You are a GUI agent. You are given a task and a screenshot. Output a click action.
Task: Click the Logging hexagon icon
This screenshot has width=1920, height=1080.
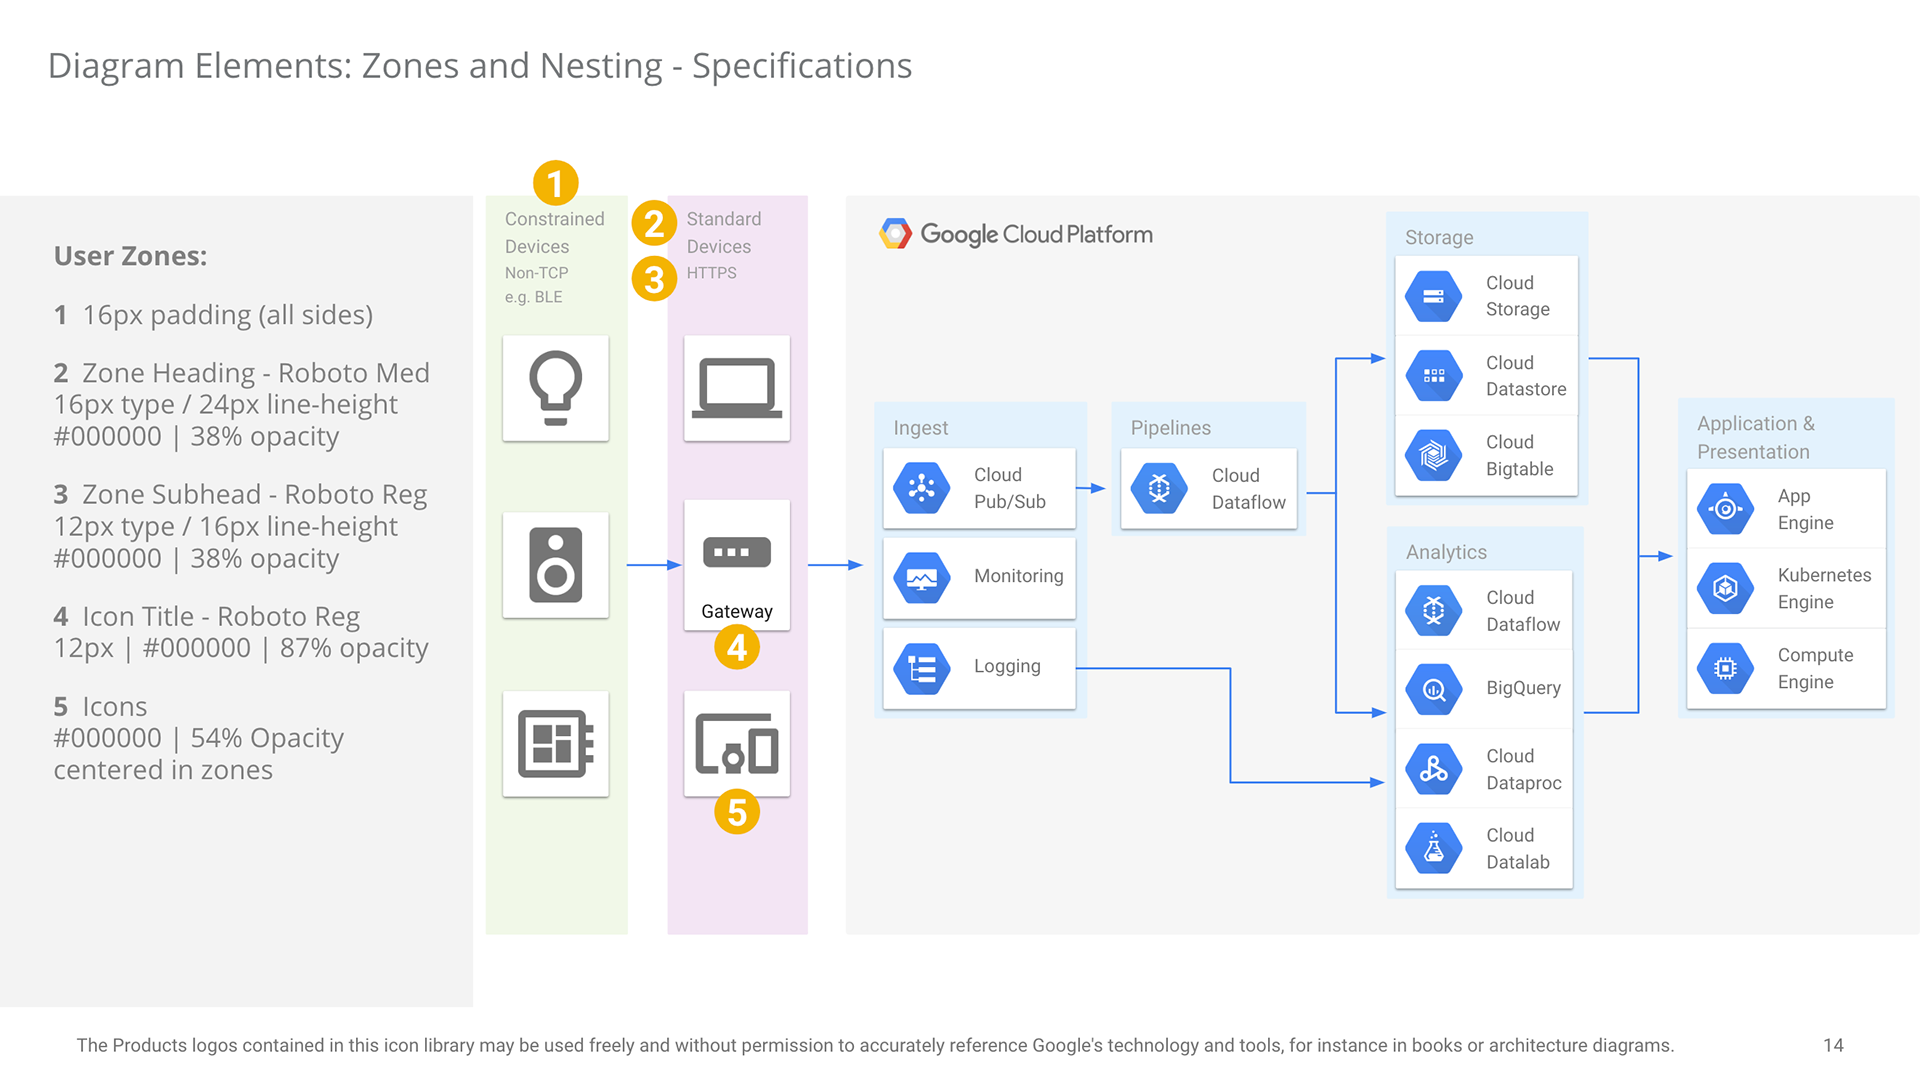(921, 668)
